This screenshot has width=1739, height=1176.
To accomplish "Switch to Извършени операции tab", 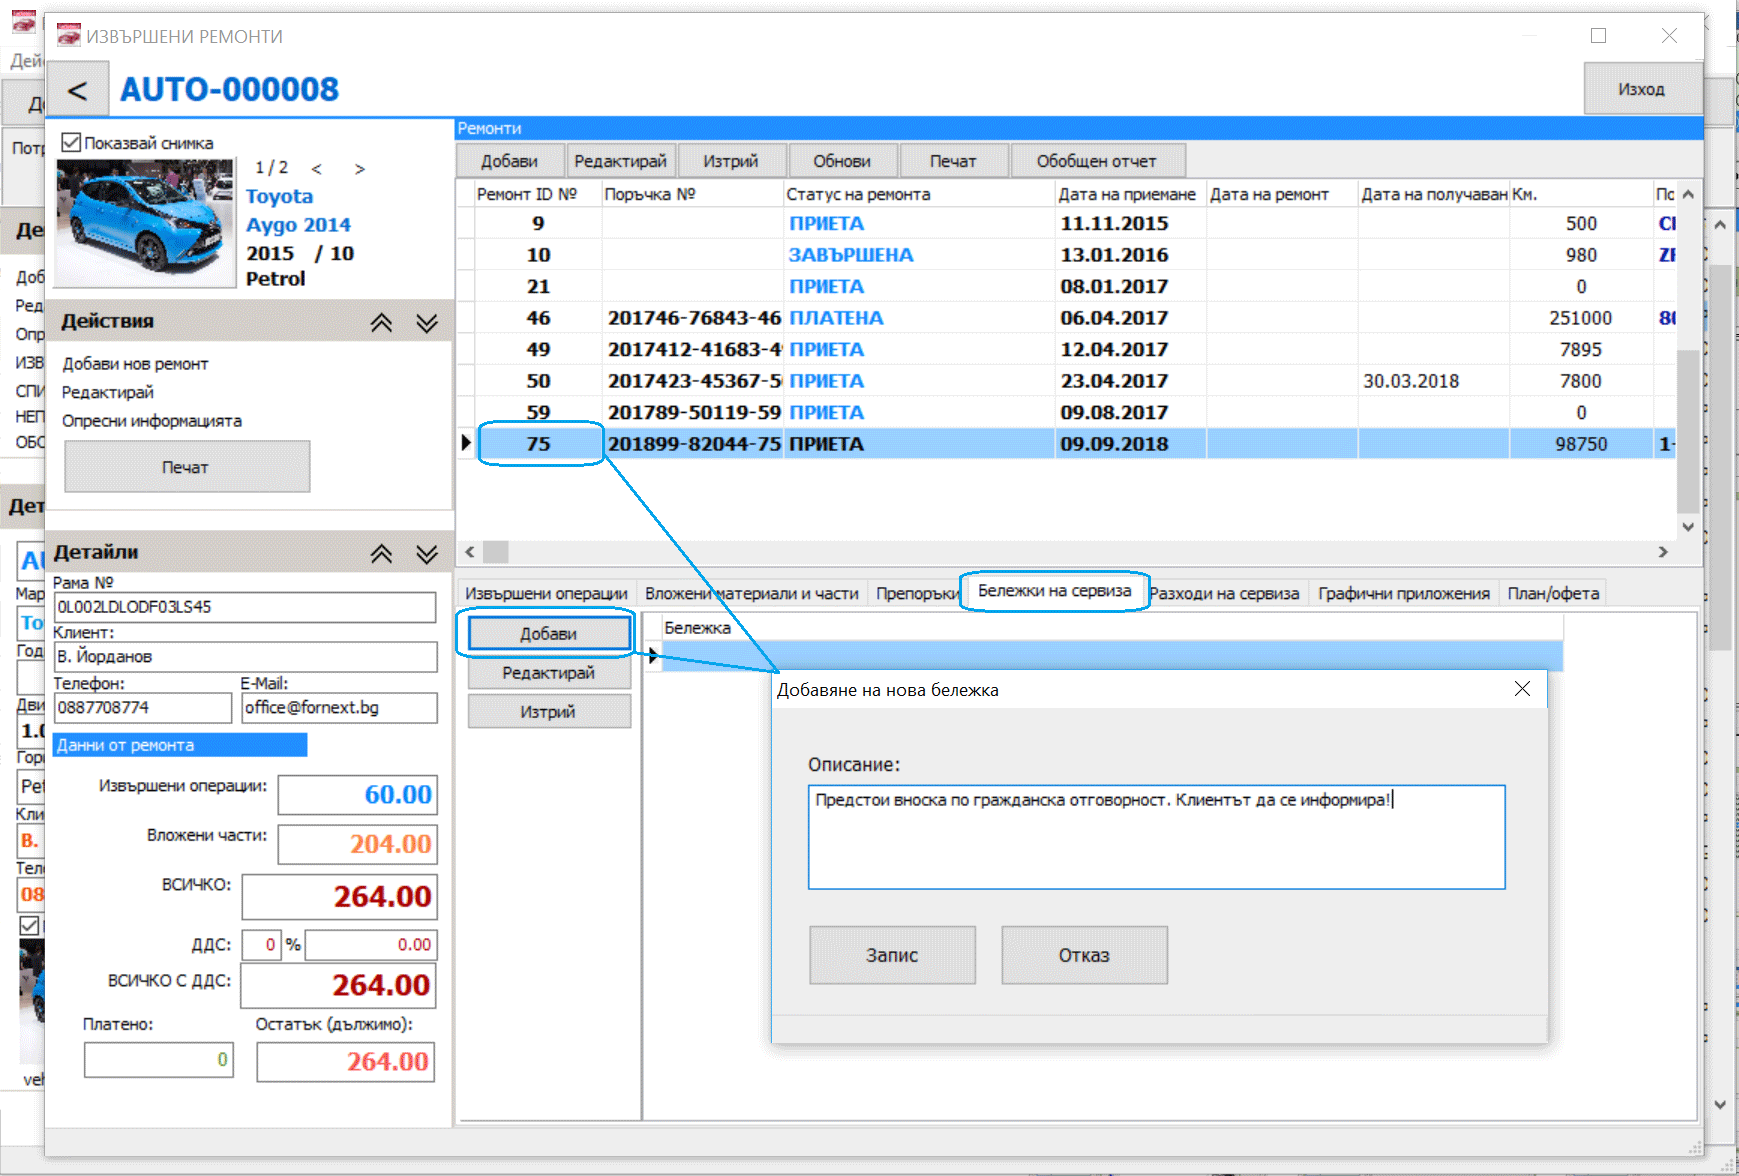I will pos(546,594).
